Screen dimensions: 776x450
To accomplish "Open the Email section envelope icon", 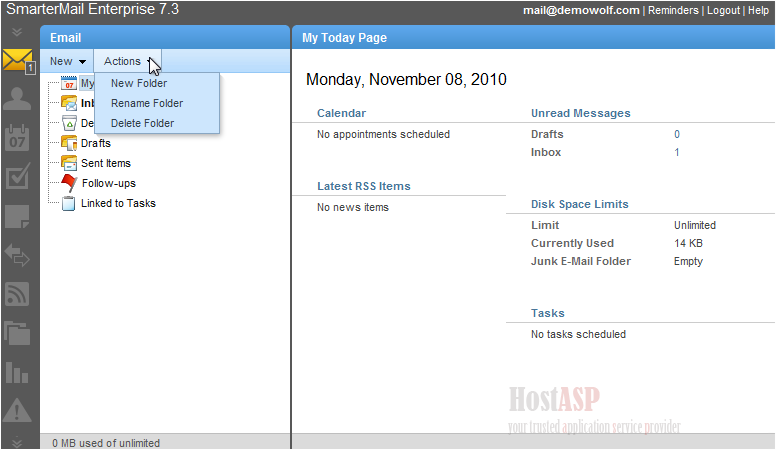I will pos(17,60).
